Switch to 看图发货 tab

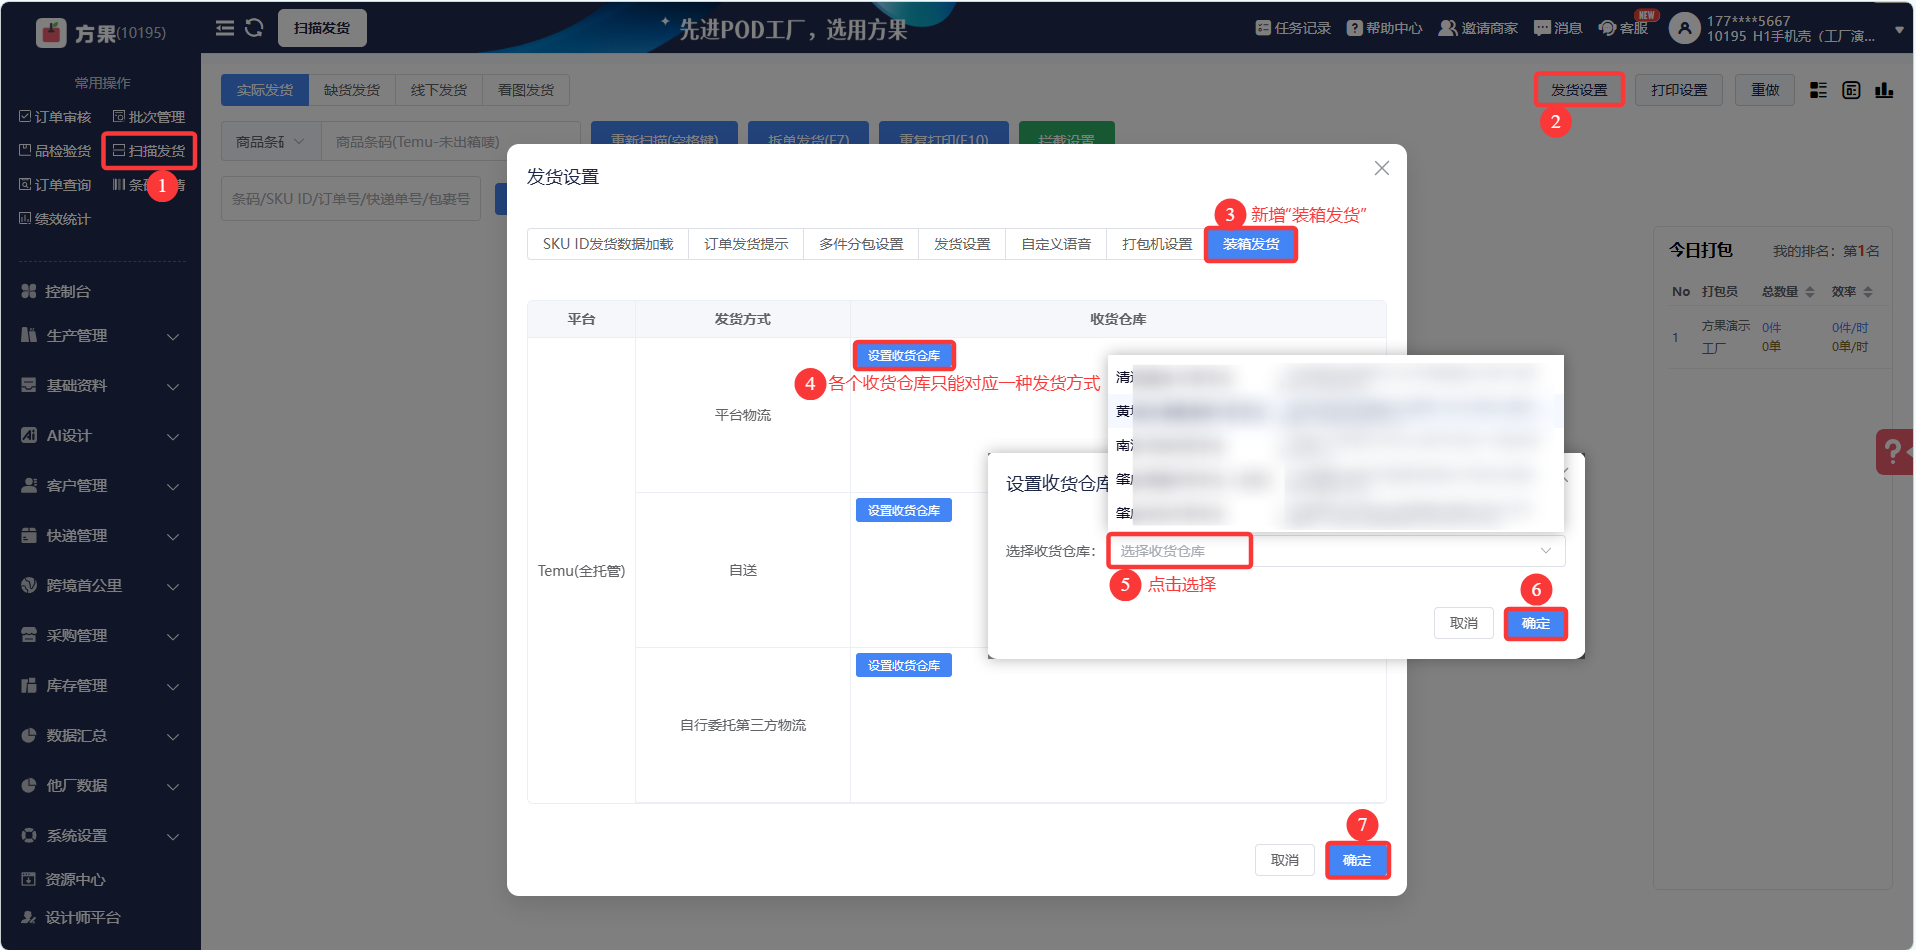[x=526, y=90]
